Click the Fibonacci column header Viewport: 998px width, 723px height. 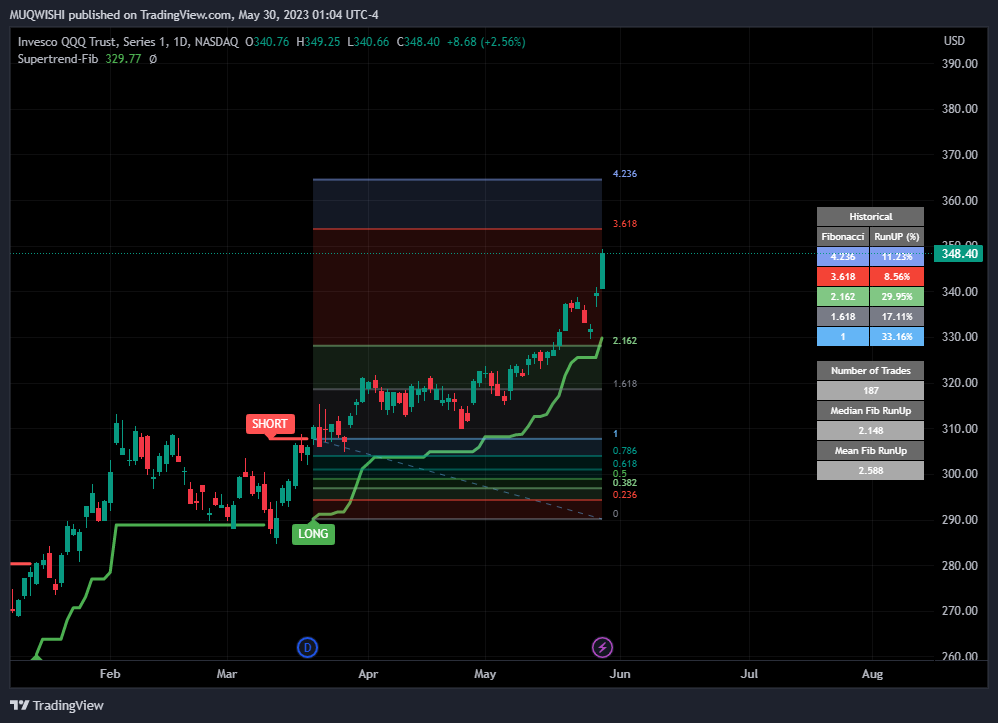pos(843,237)
